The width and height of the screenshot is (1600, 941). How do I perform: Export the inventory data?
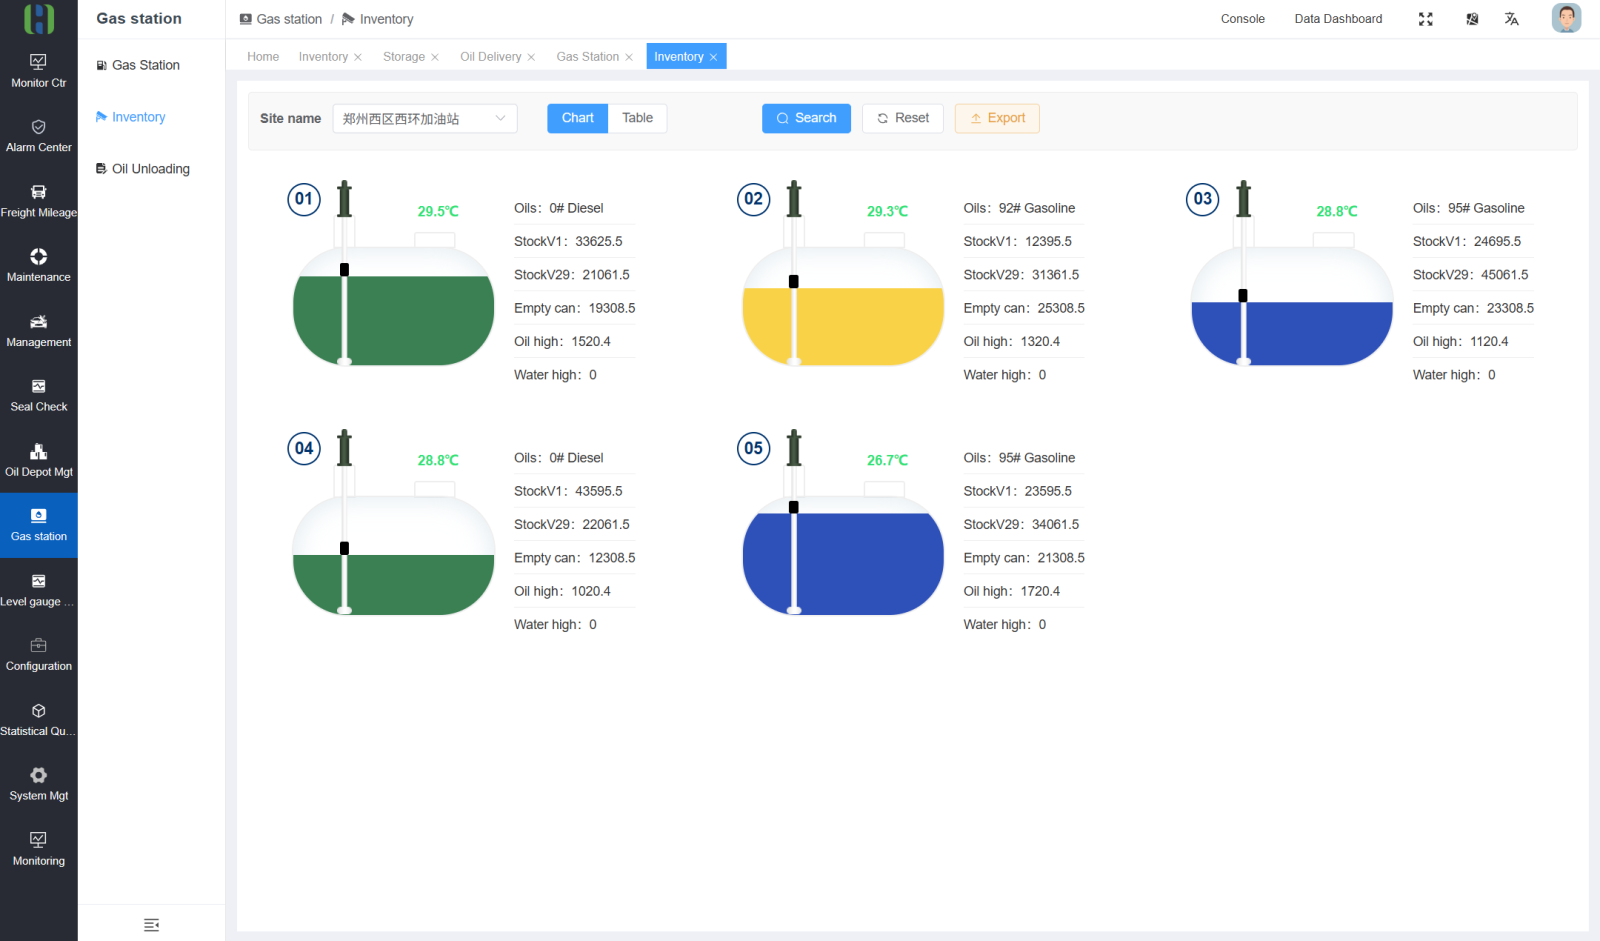(x=997, y=118)
